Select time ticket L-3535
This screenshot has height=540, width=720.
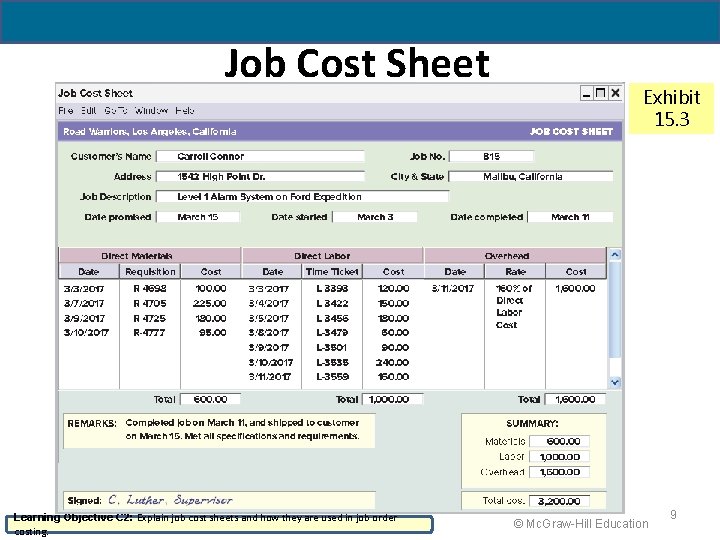(x=332, y=362)
